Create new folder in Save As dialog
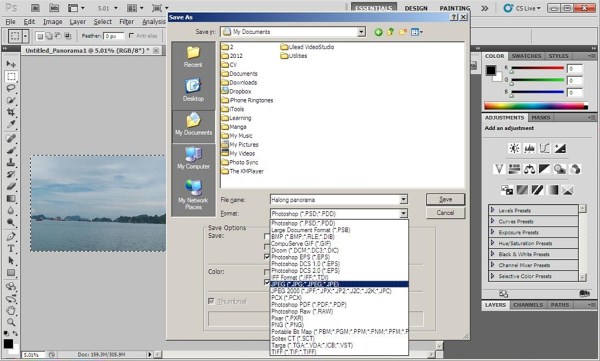 pyautogui.click(x=403, y=32)
